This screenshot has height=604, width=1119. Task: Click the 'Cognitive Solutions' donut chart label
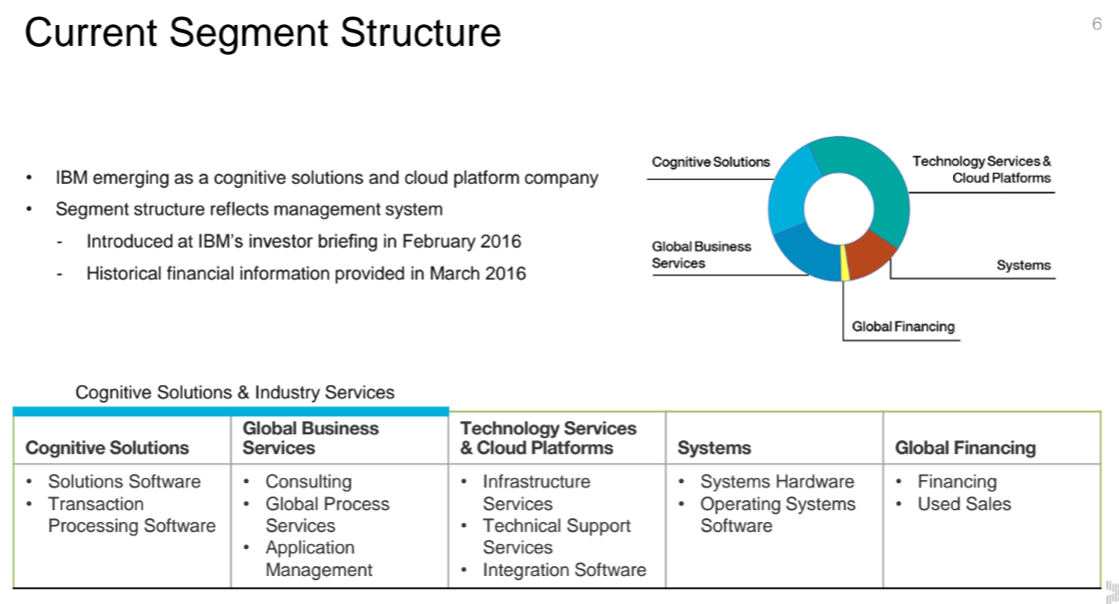pyautogui.click(x=711, y=162)
